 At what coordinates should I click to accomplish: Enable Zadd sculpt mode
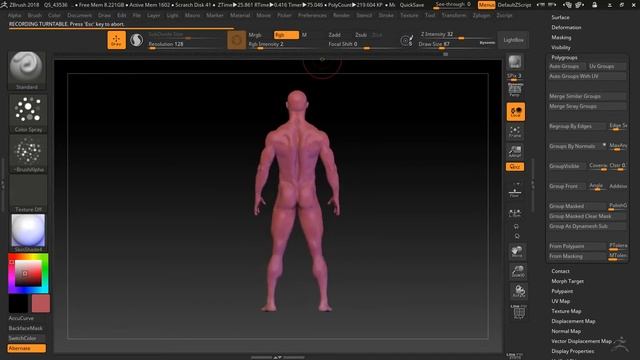(334, 35)
